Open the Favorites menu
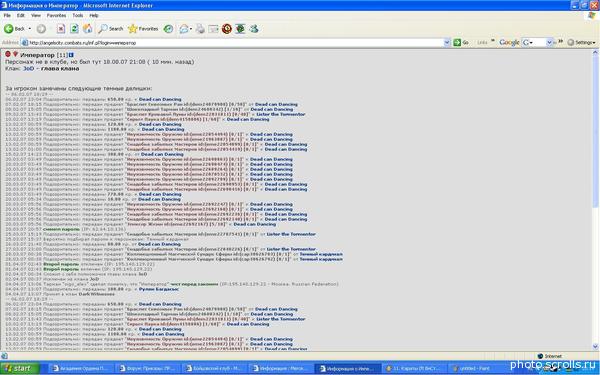600x375 pixels. tap(56, 15)
